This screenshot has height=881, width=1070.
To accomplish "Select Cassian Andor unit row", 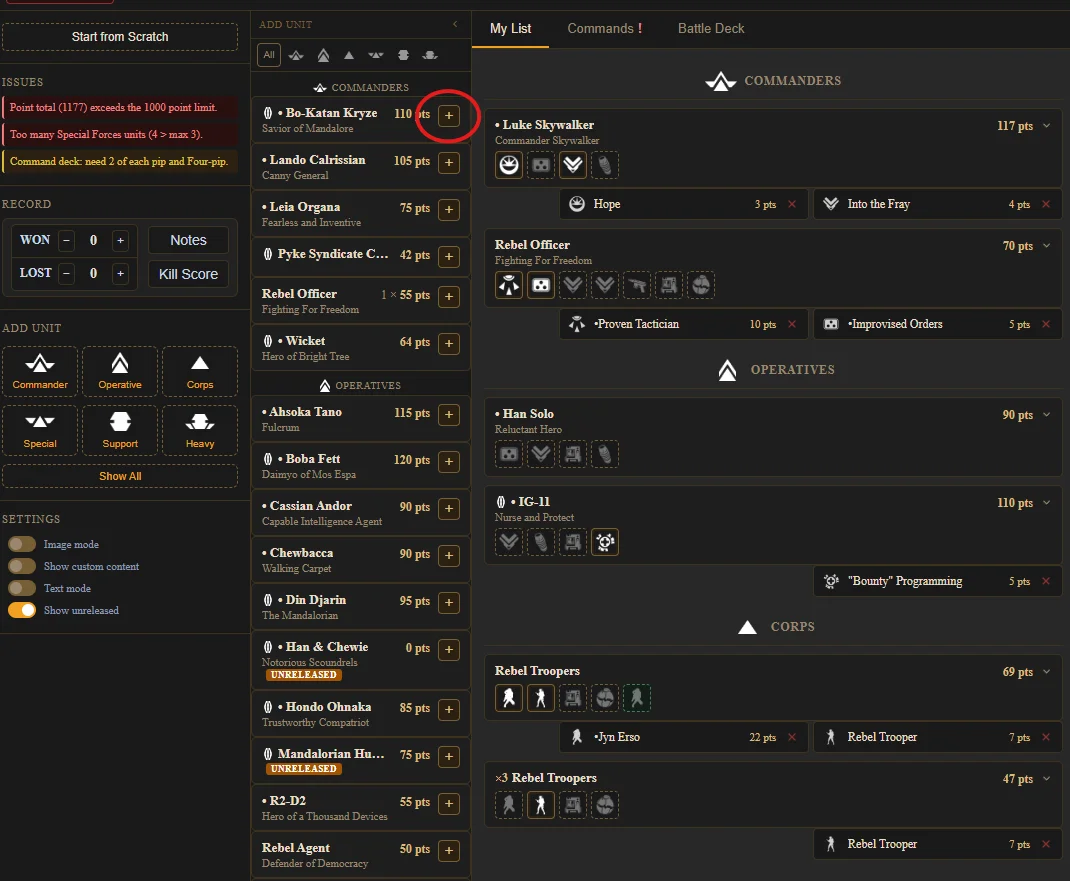I will [x=361, y=513].
